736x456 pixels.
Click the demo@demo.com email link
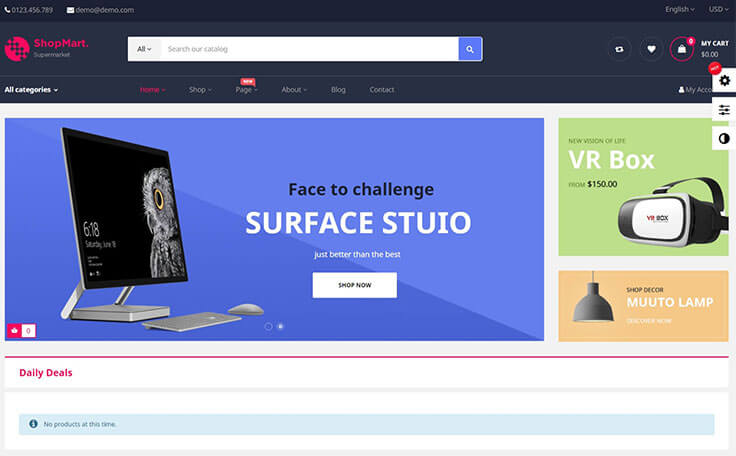(100, 9)
